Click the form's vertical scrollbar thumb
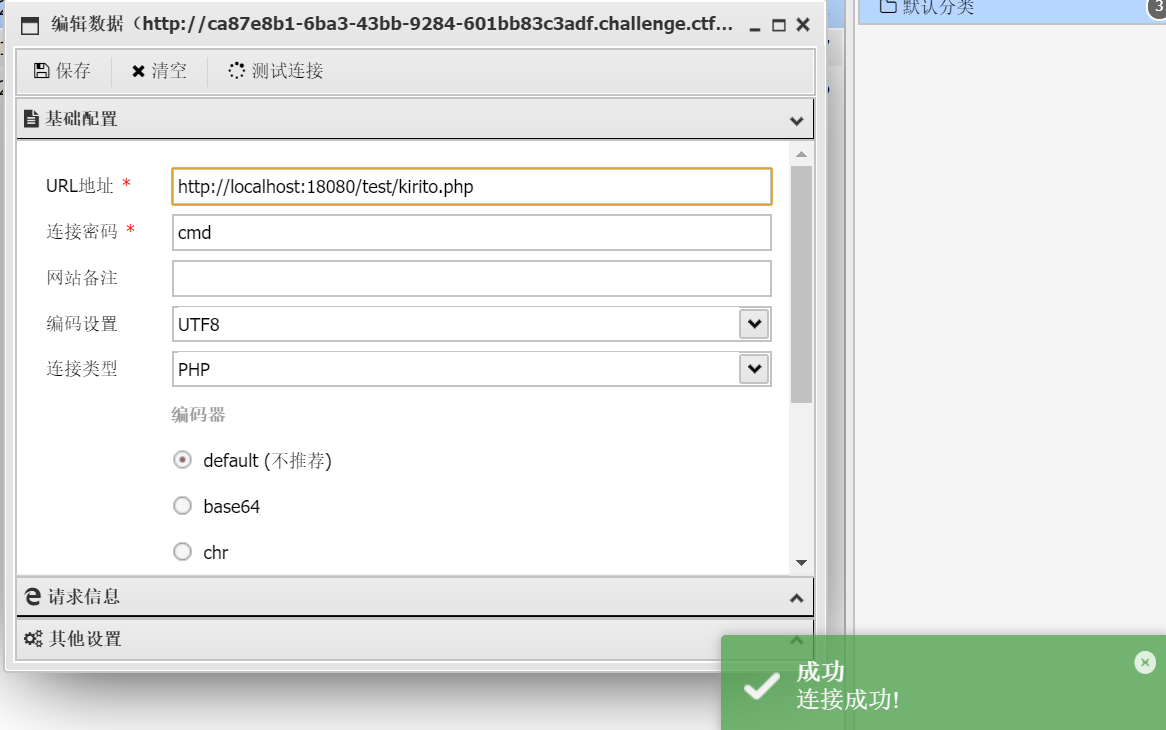Viewport: 1166px width, 730px height. click(x=801, y=285)
